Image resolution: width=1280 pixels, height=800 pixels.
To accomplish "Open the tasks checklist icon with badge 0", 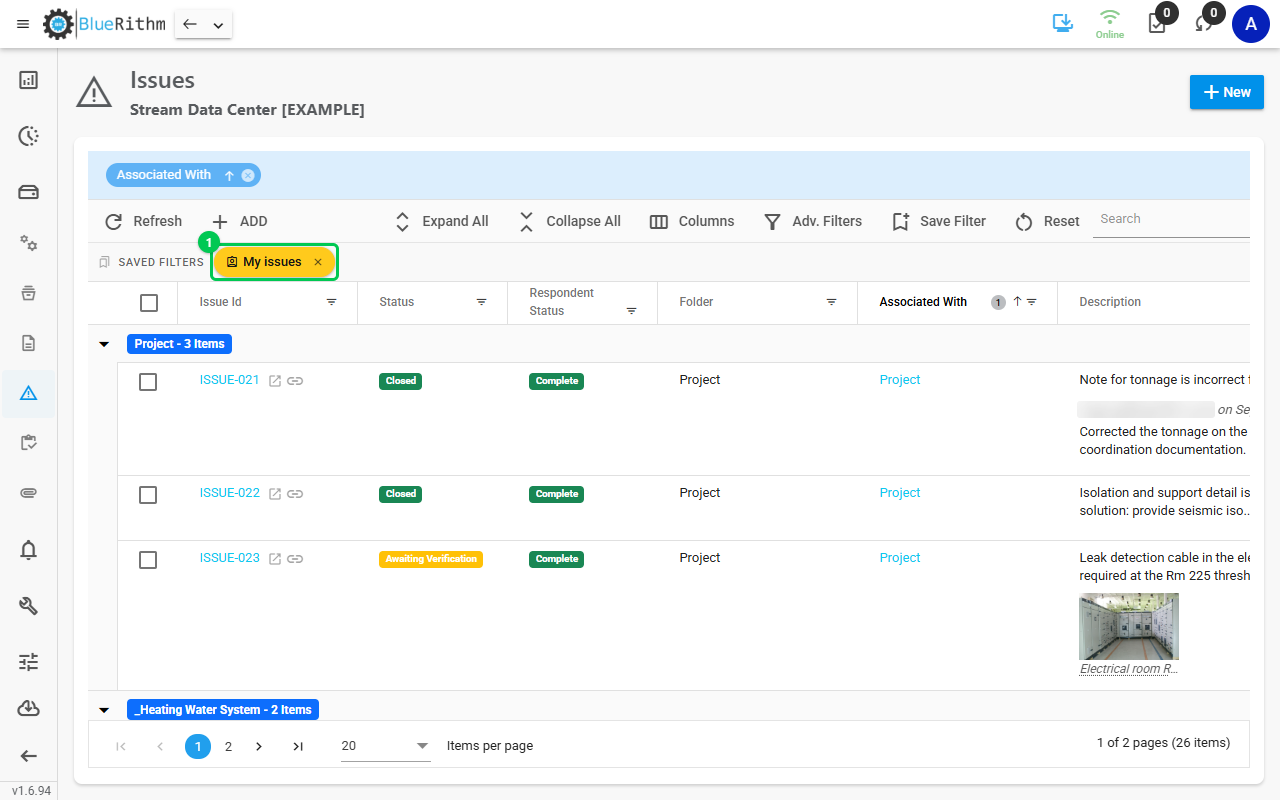I will pos(1157,24).
